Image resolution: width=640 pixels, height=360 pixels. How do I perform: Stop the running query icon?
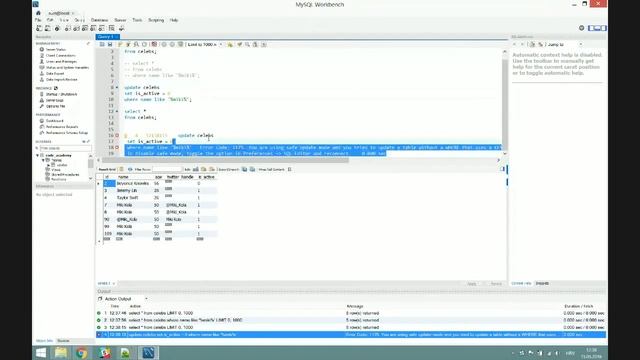pos(144,44)
